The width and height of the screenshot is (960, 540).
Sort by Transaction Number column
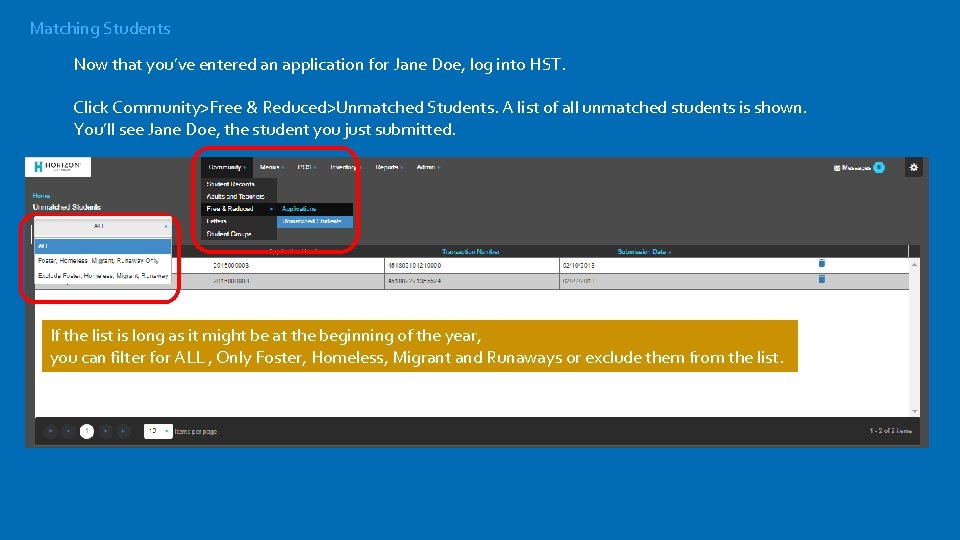pyautogui.click(x=470, y=252)
